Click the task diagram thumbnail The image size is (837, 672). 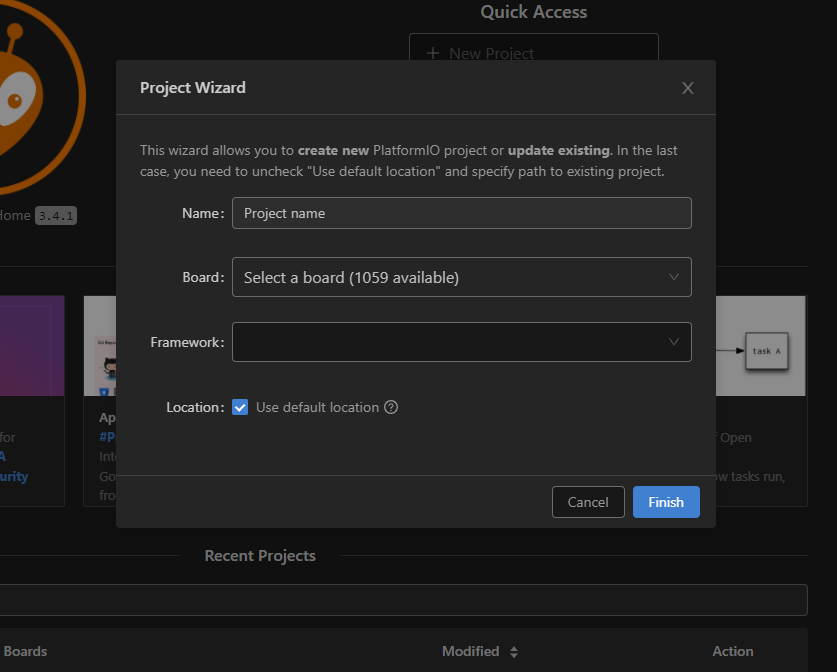760,350
